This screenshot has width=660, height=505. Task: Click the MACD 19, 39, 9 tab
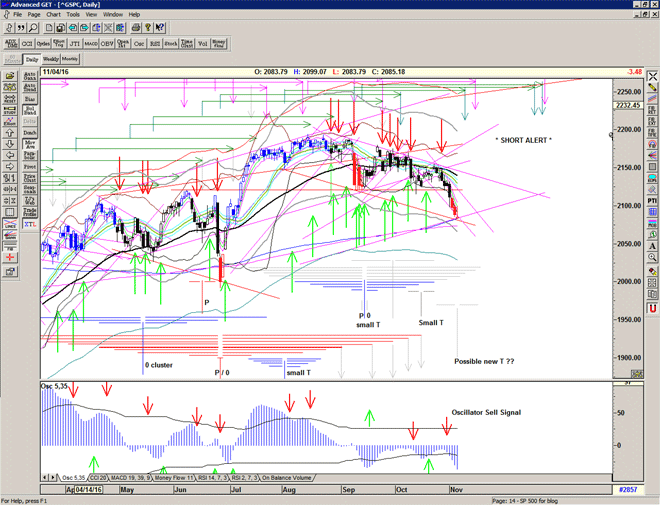point(132,478)
